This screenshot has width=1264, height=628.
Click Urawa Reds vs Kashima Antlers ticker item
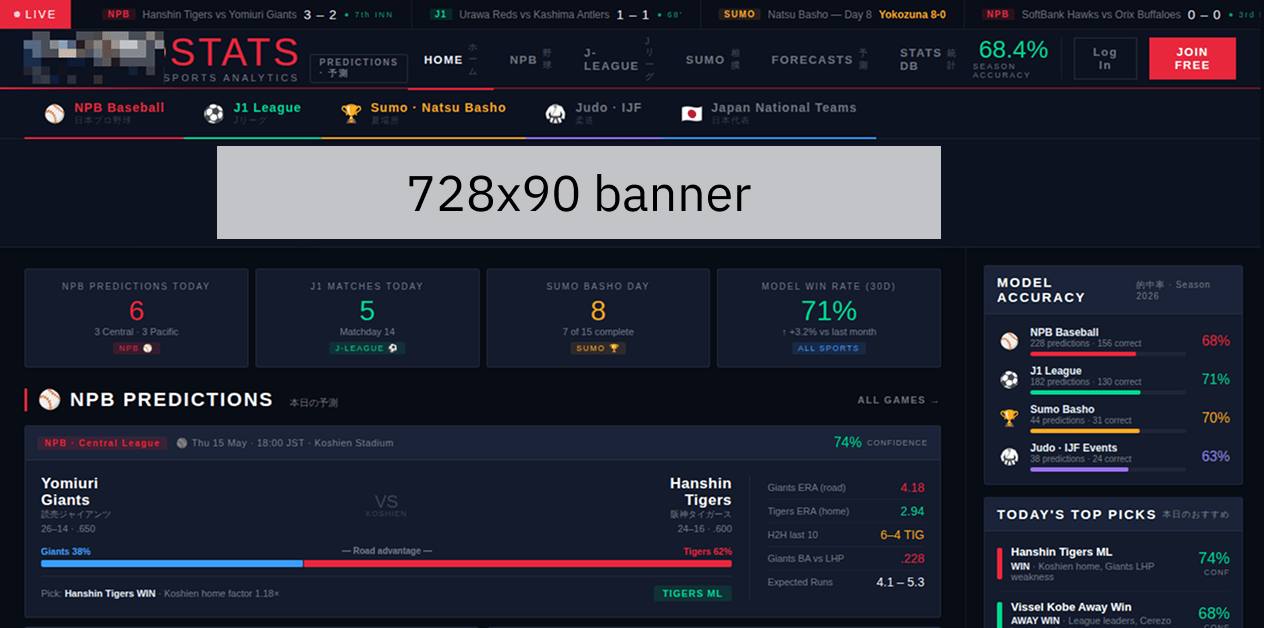click(556, 15)
